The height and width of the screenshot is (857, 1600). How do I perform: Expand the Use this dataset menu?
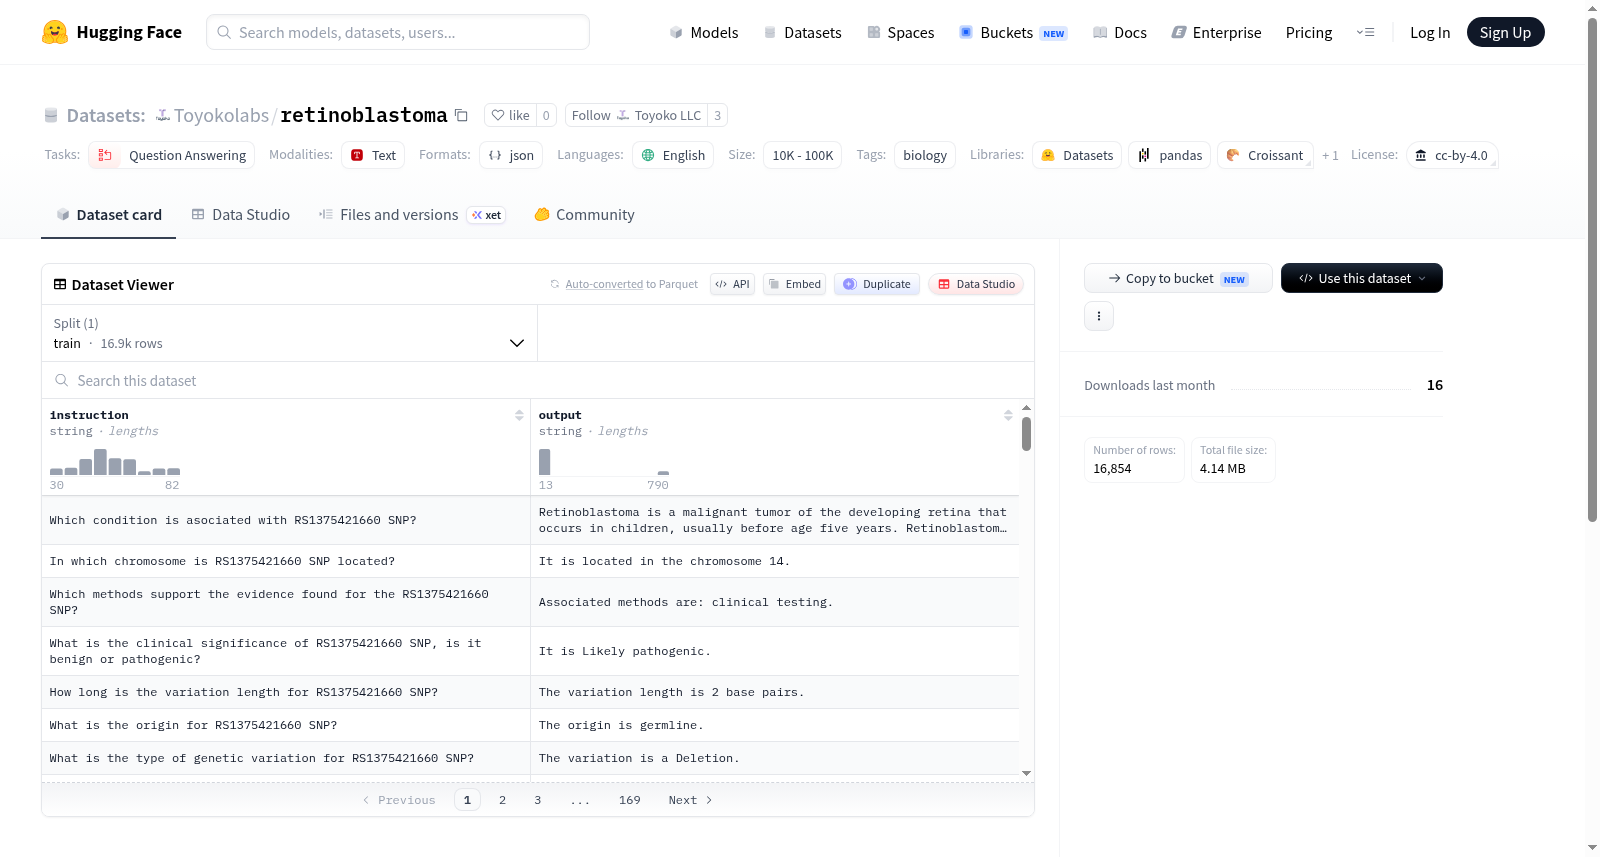click(1361, 278)
